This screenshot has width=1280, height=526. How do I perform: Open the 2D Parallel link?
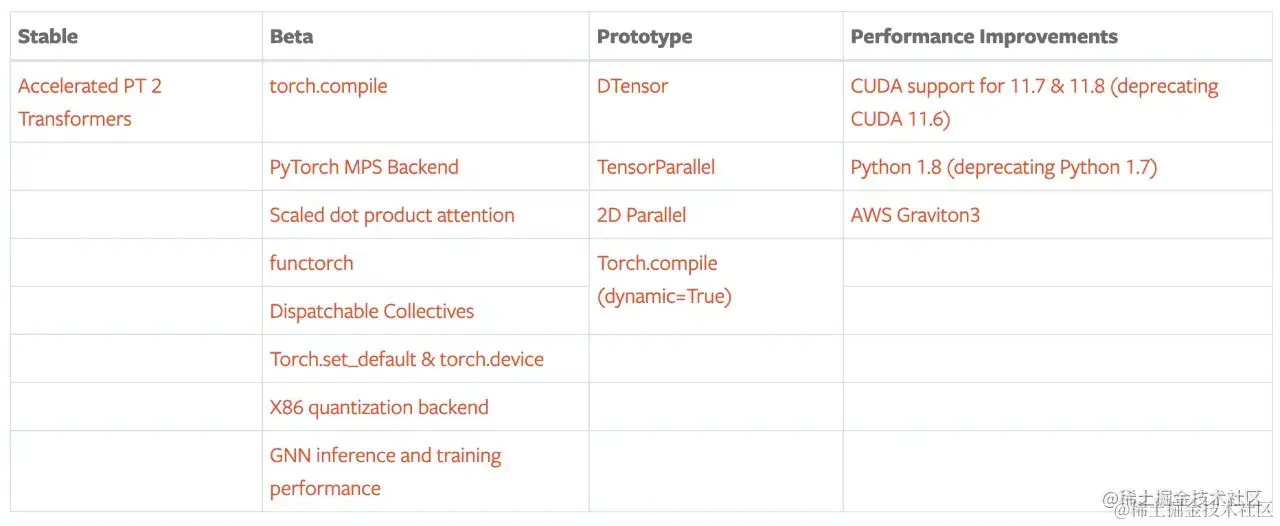pos(642,215)
